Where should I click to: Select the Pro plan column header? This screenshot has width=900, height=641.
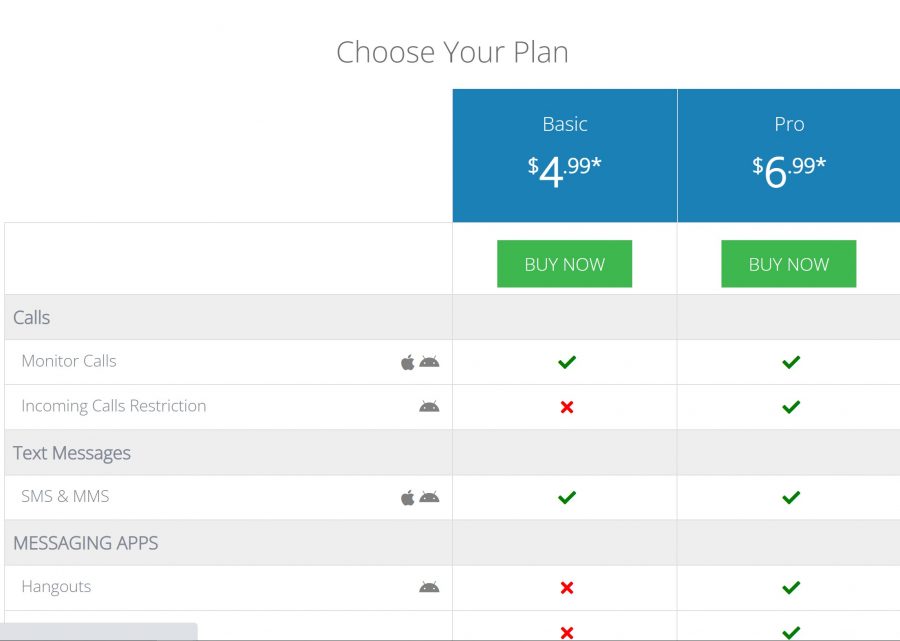tap(789, 124)
